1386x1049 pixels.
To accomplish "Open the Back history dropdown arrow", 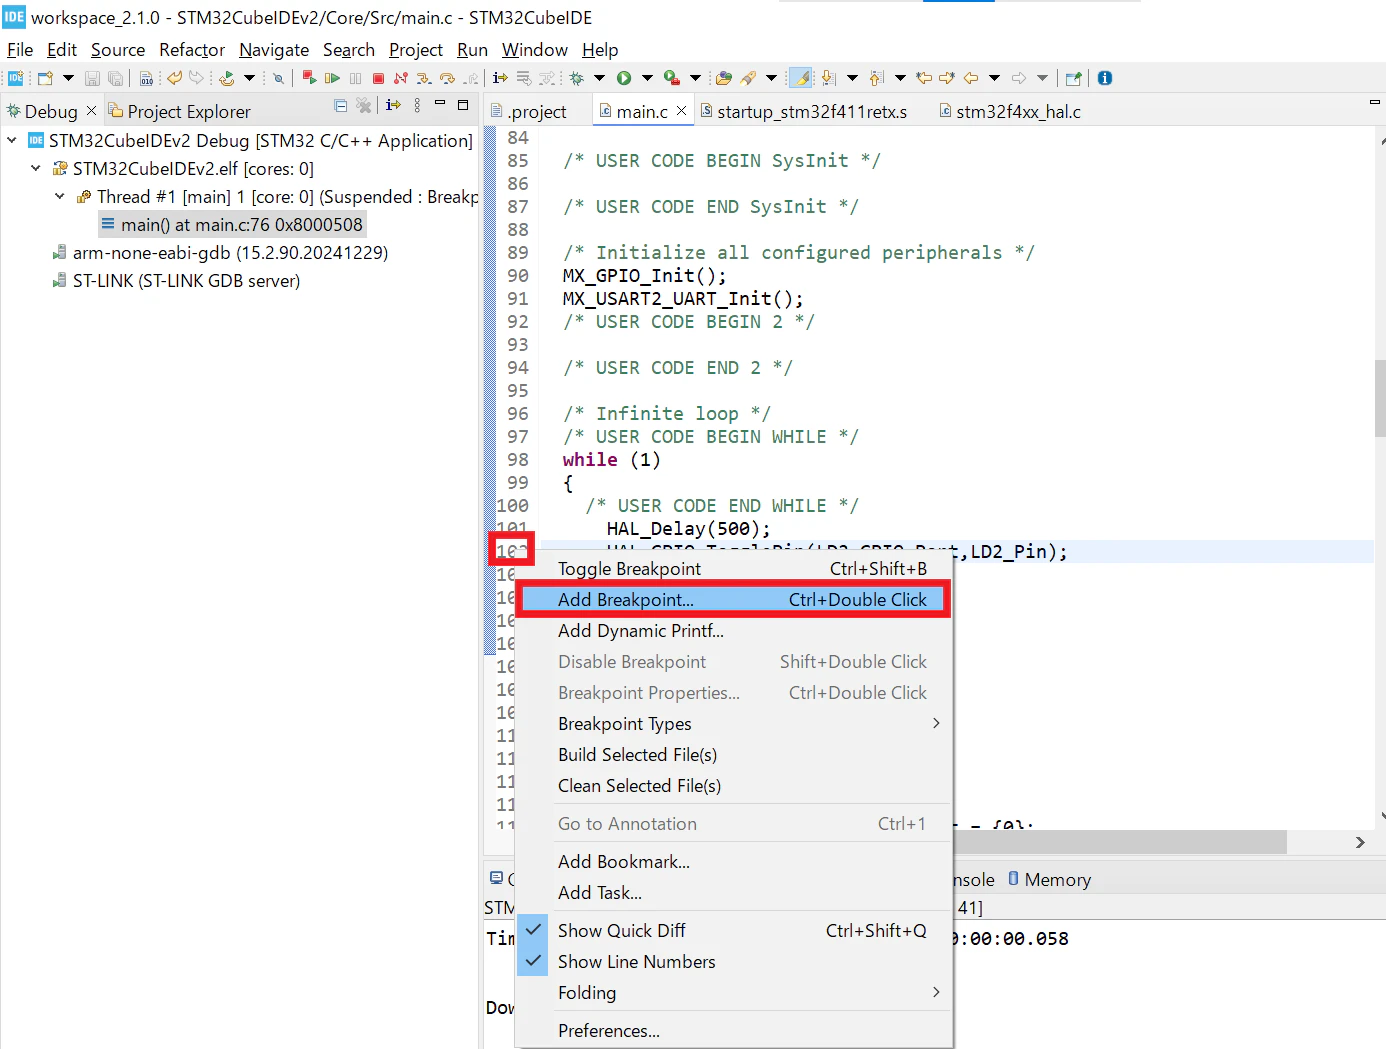I will click(x=994, y=78).
